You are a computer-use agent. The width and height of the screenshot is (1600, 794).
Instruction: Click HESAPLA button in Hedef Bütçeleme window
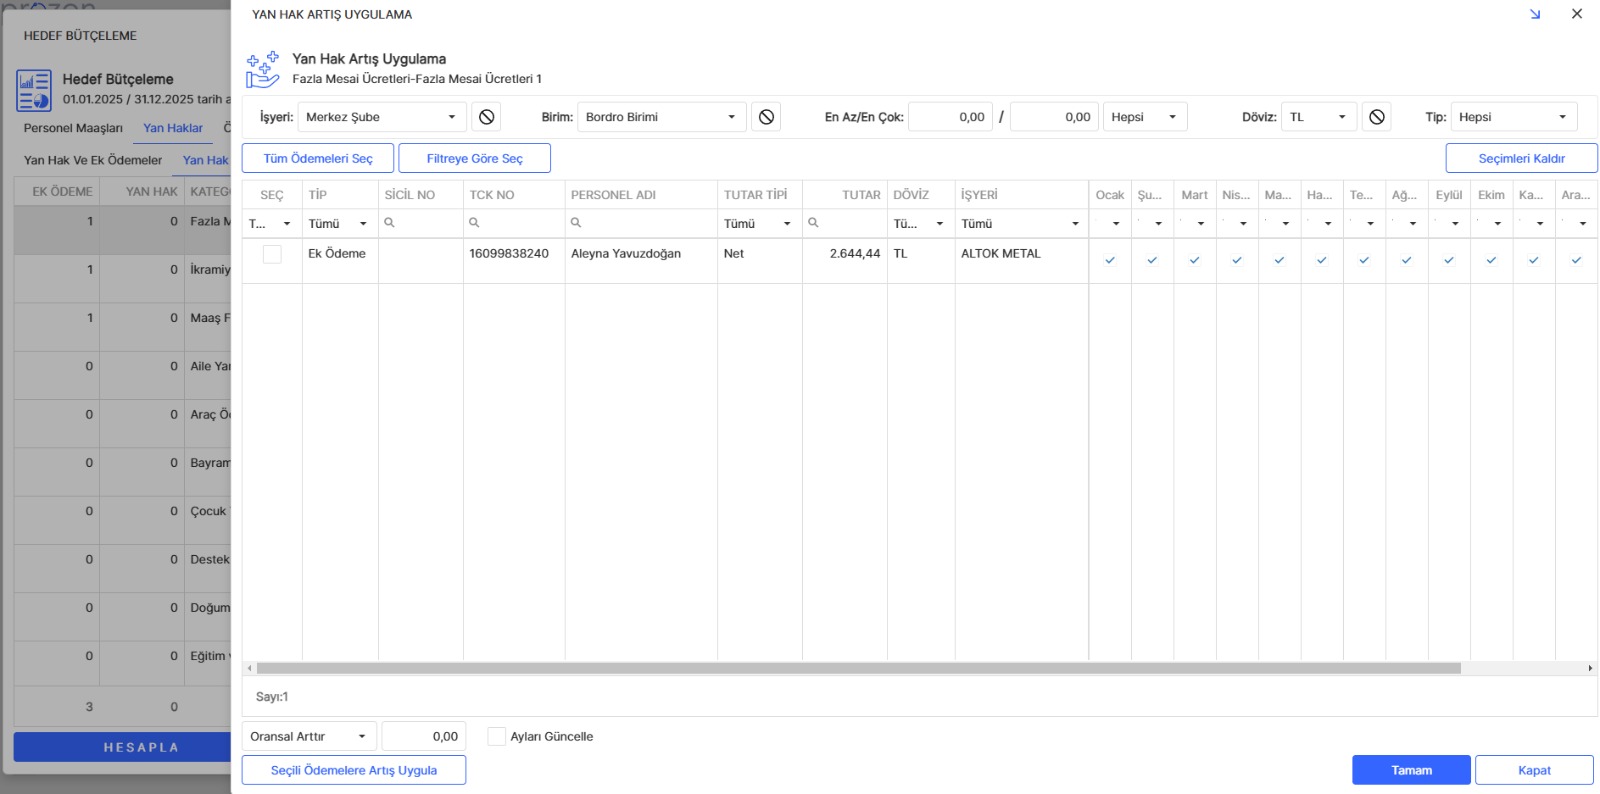123,747
